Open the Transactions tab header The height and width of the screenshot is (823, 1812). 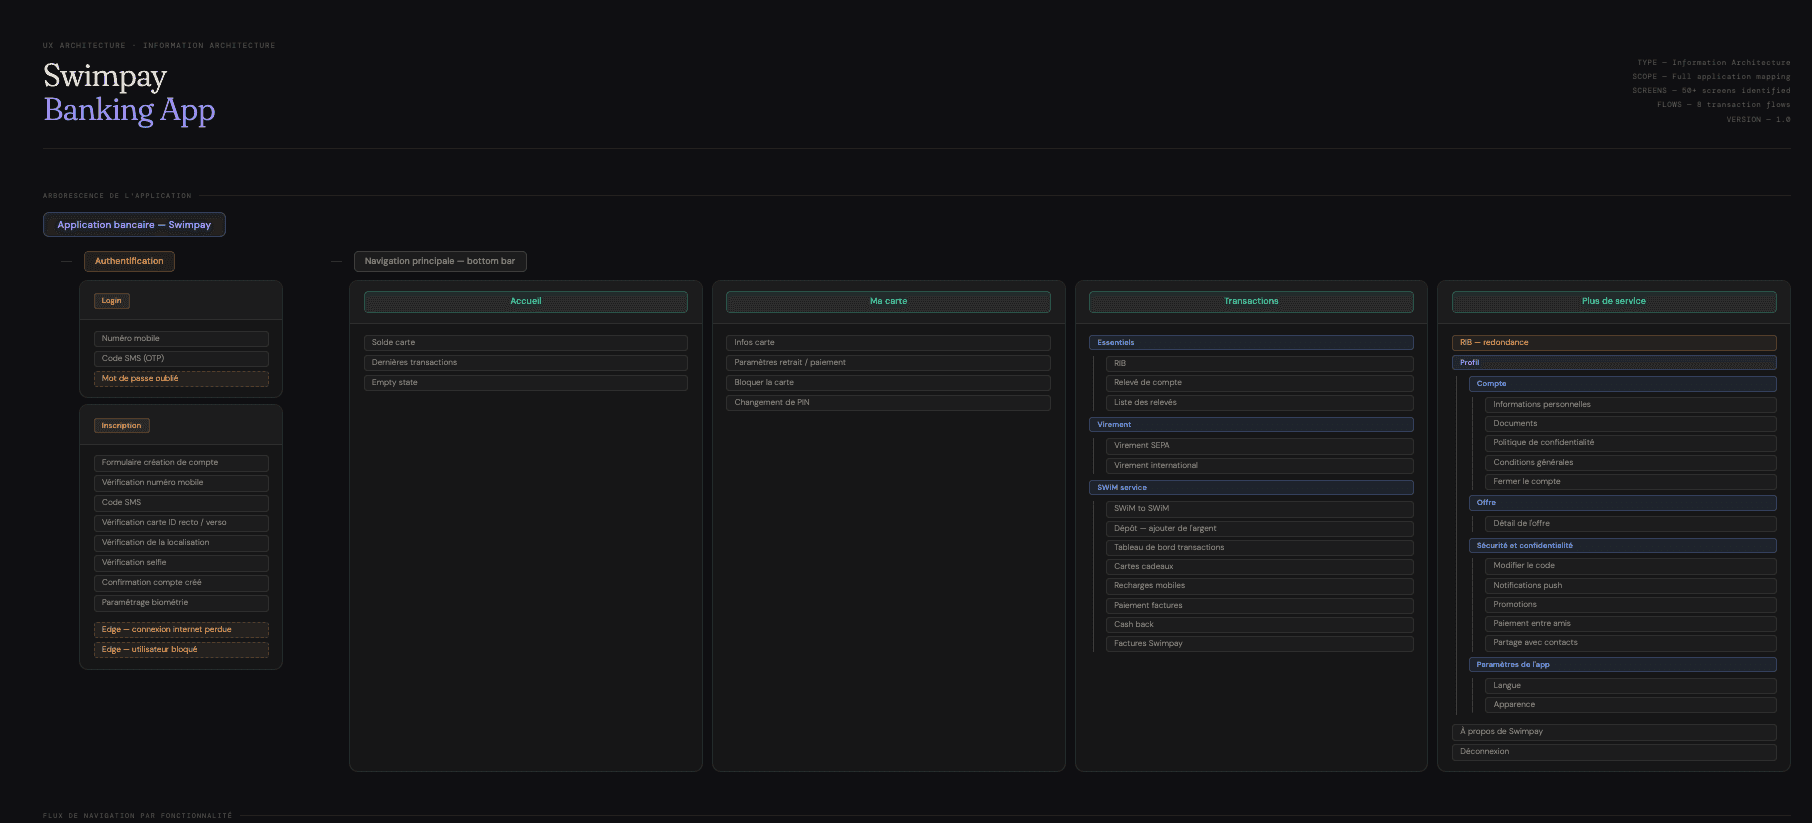point(1251,301)
